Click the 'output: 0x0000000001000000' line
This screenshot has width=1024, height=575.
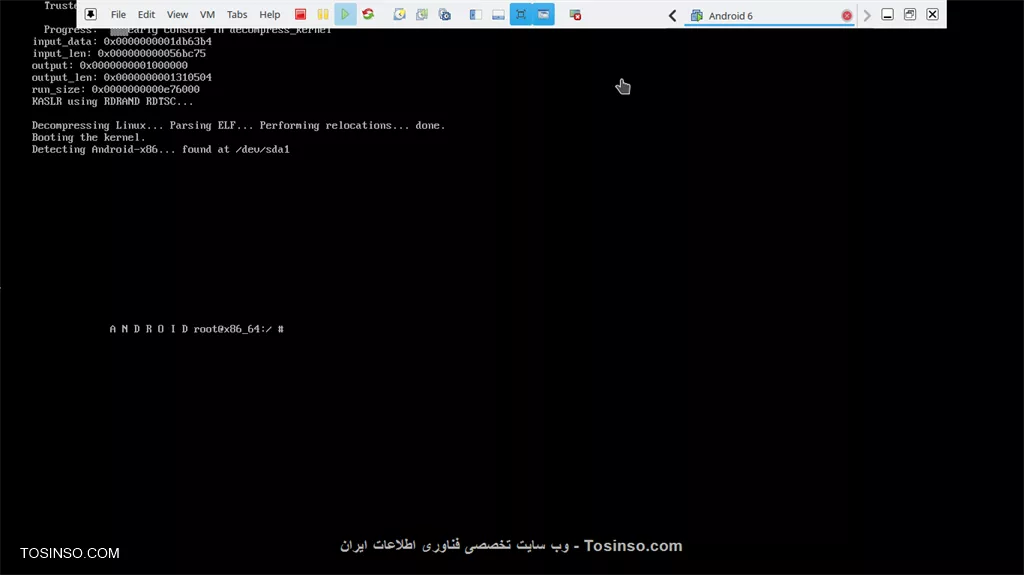click(110, 65)
